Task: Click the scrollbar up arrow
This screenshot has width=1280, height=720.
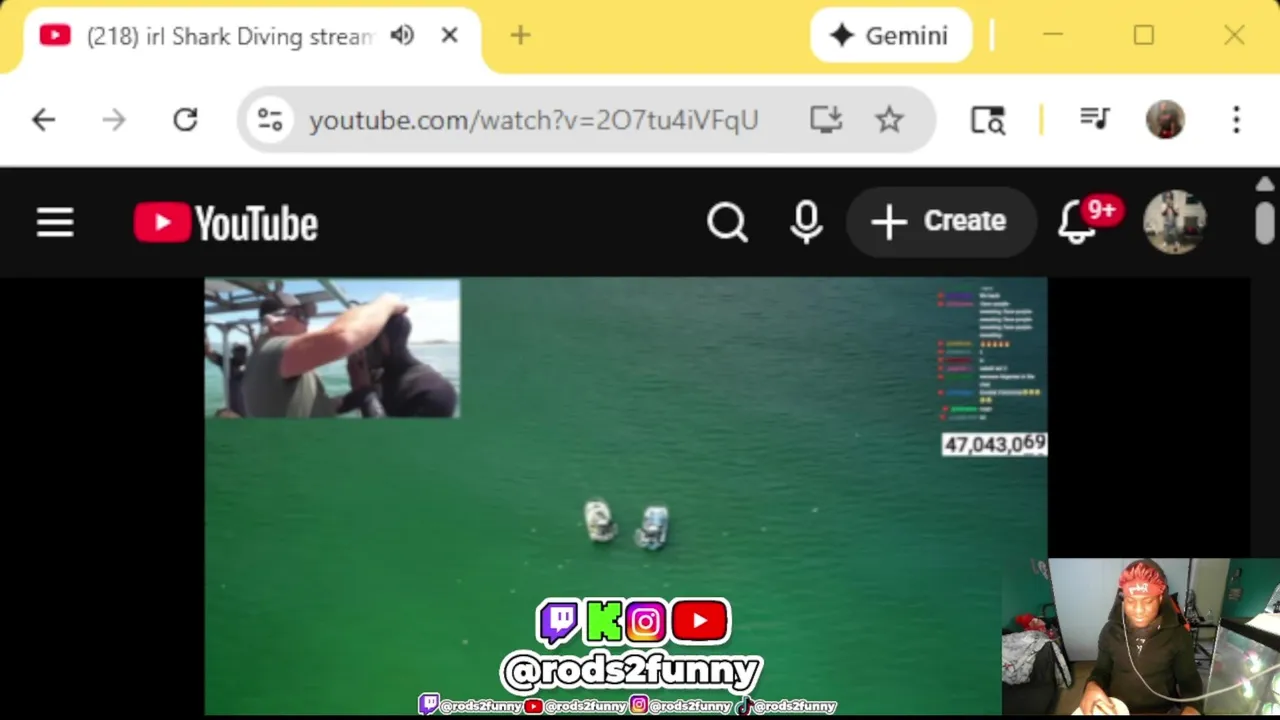Action: pos(1265,184)
